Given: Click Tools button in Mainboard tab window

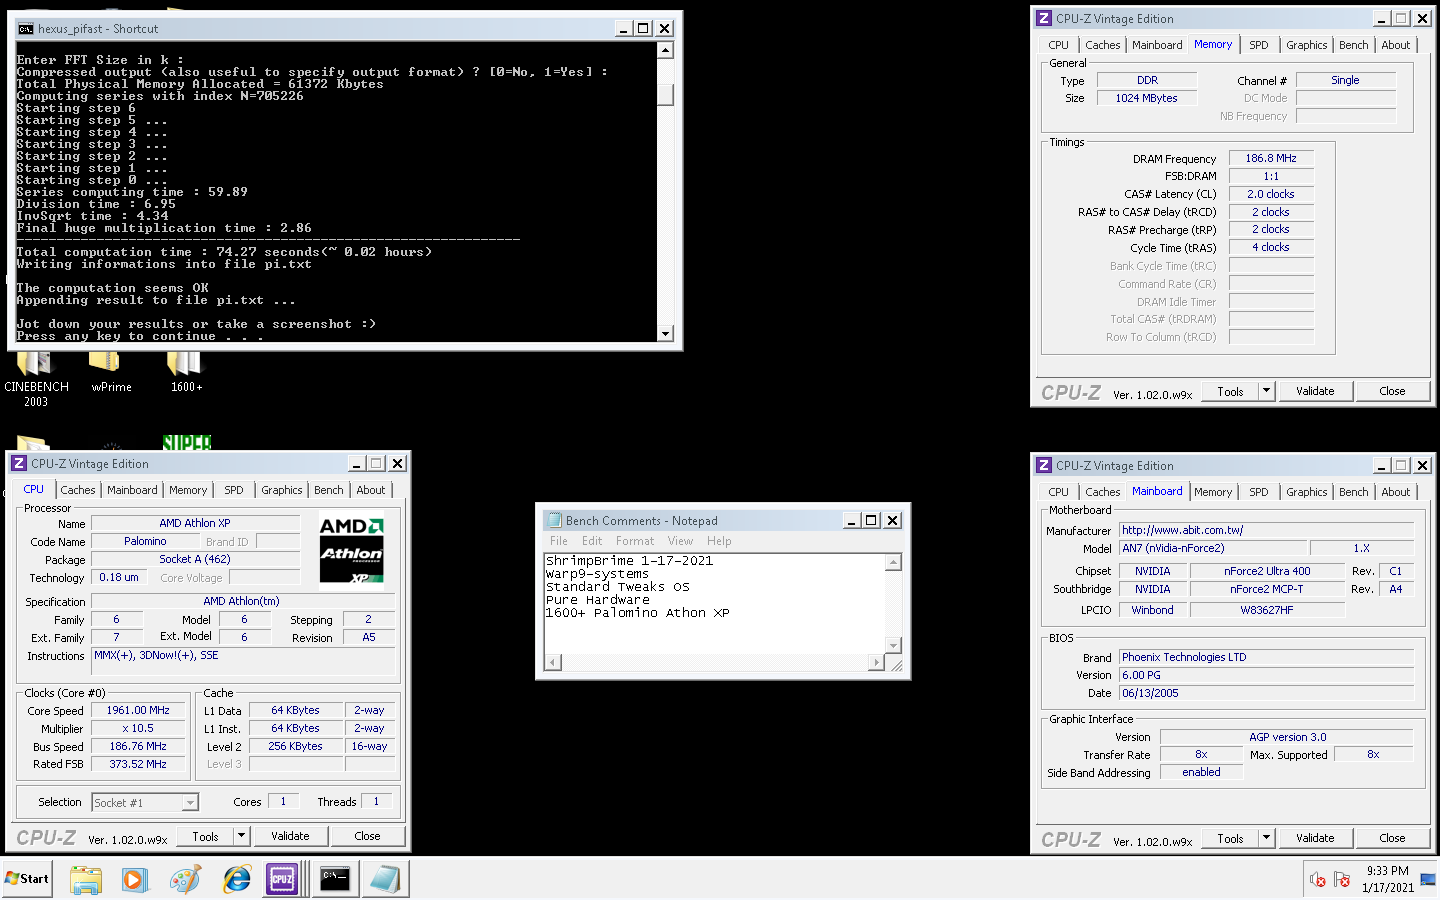Looking at the screenshot, I should pyautogui.click(x=1231, y=838).
